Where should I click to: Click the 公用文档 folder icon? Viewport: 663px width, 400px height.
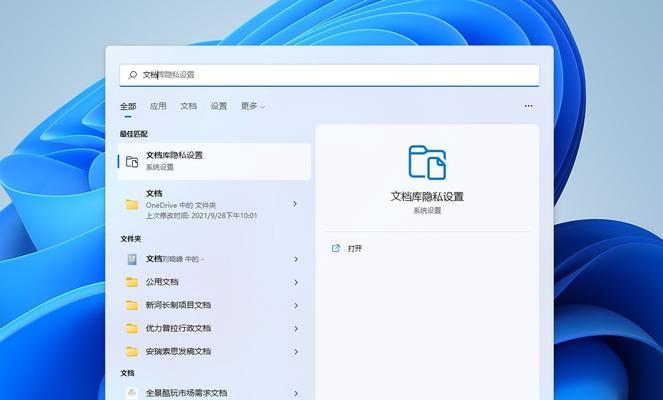(x=132, y=282)
